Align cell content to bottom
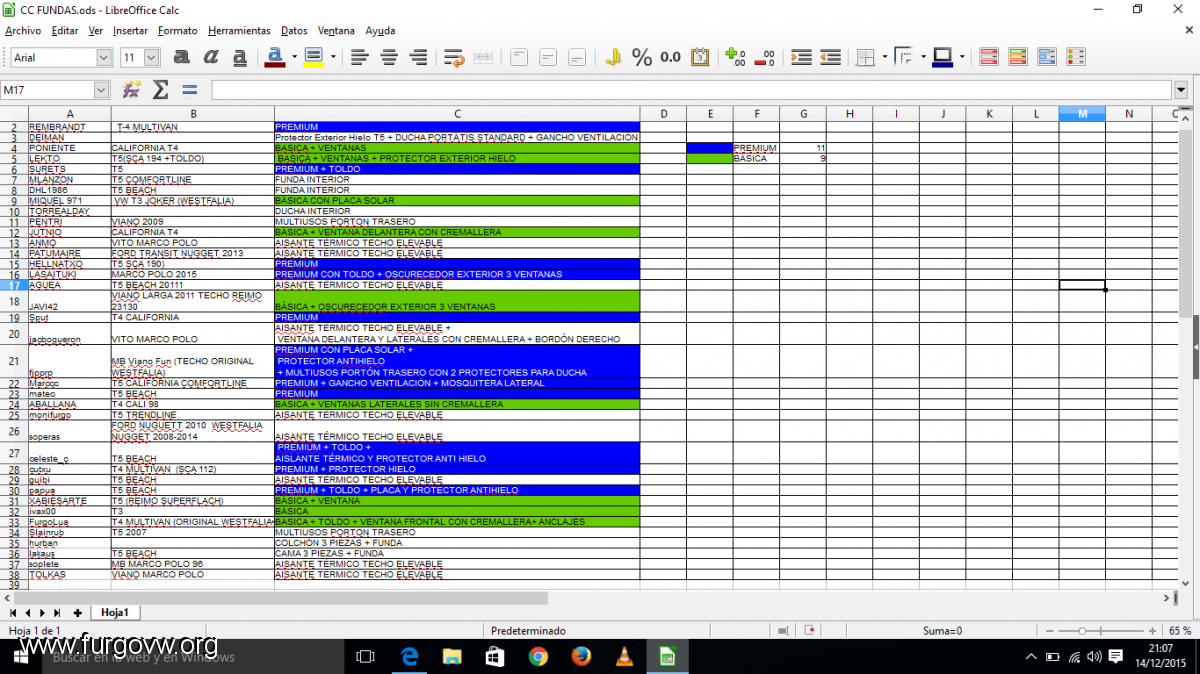The image size is (1200, 674). pos(577,57)
